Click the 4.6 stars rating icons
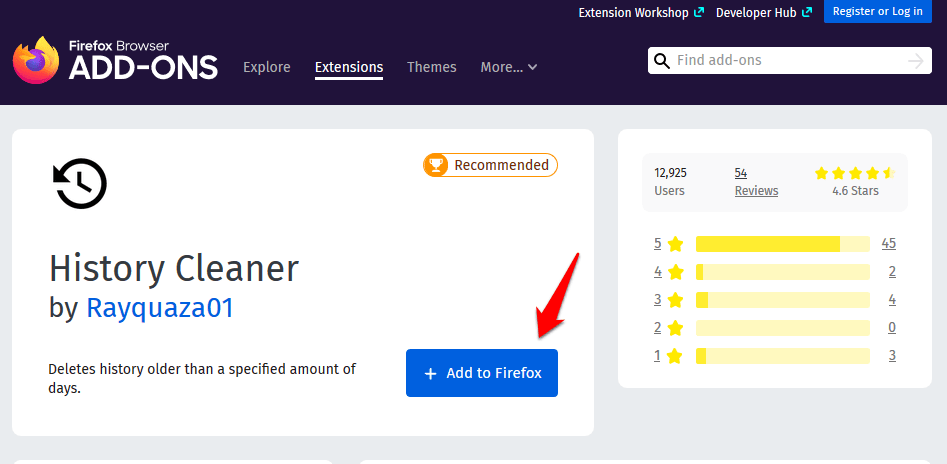 tap(854, 173)
